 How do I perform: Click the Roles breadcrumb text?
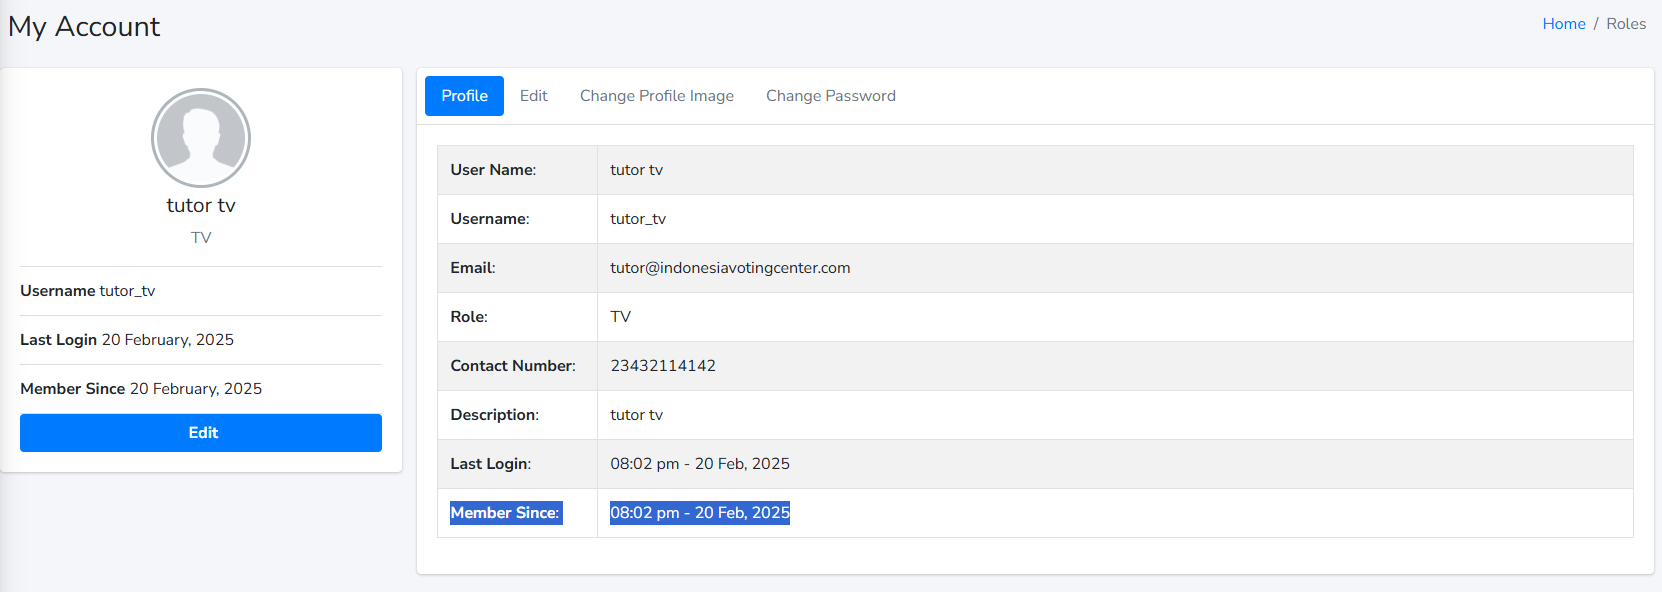coord(1625,24)
